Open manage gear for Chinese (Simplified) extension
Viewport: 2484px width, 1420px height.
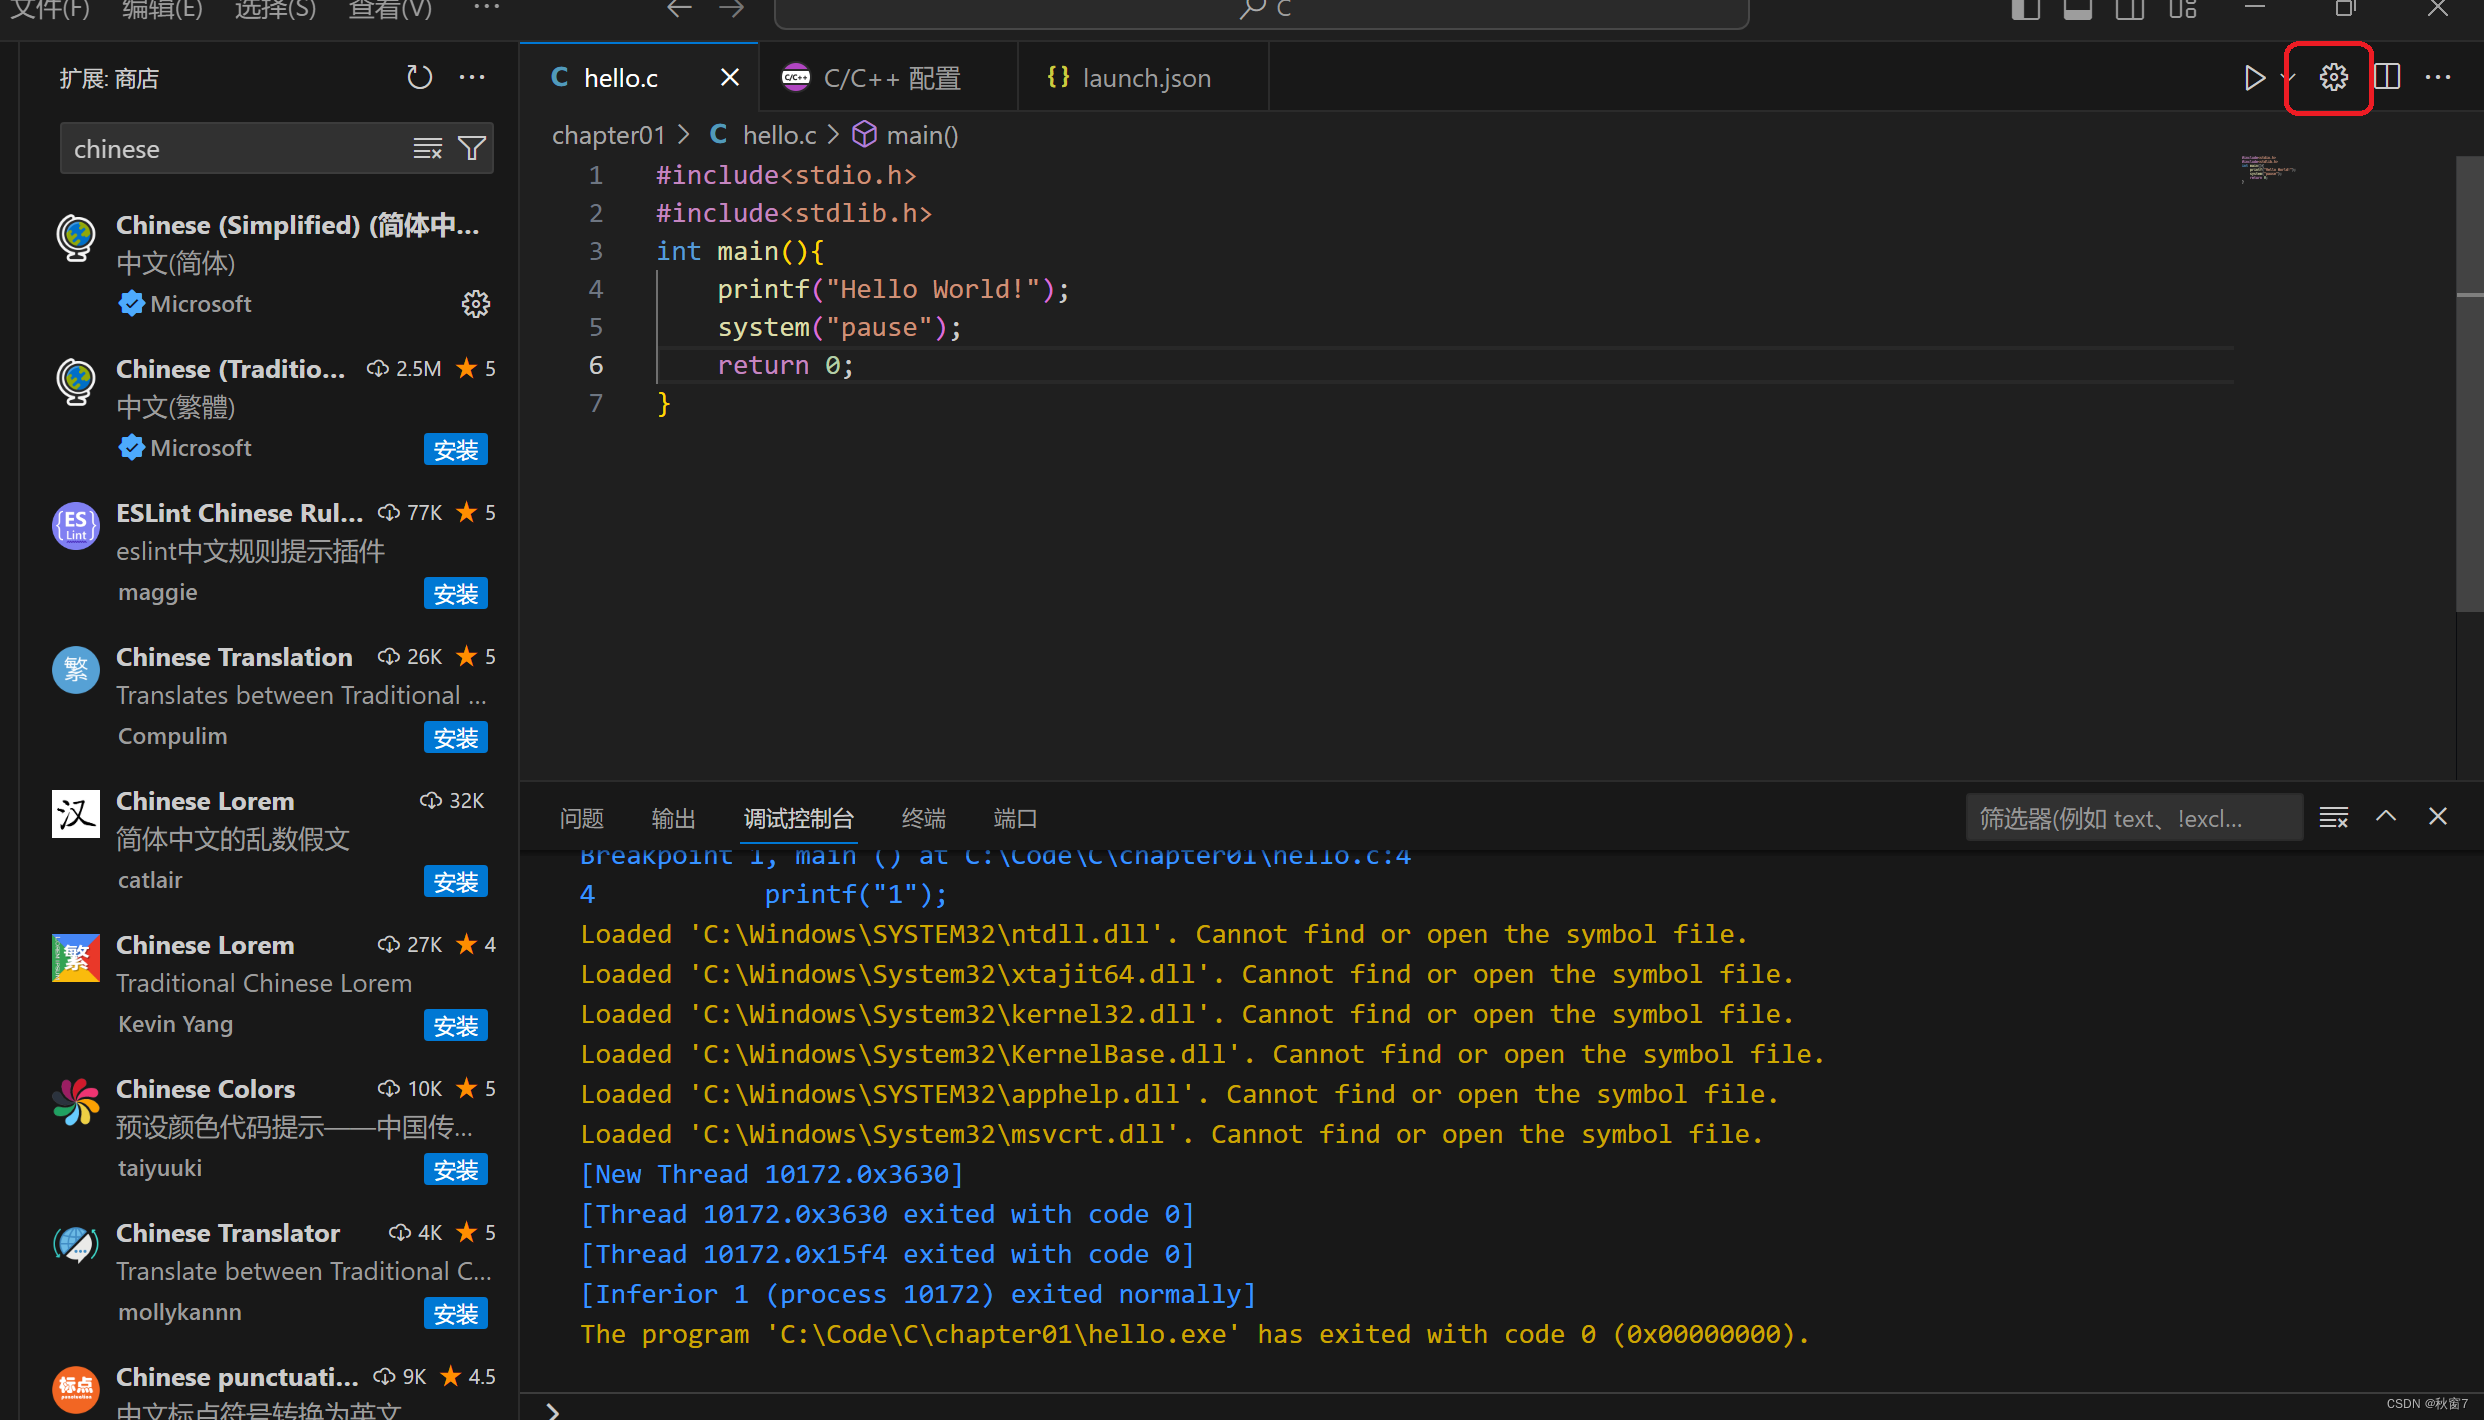coord(475,304)
